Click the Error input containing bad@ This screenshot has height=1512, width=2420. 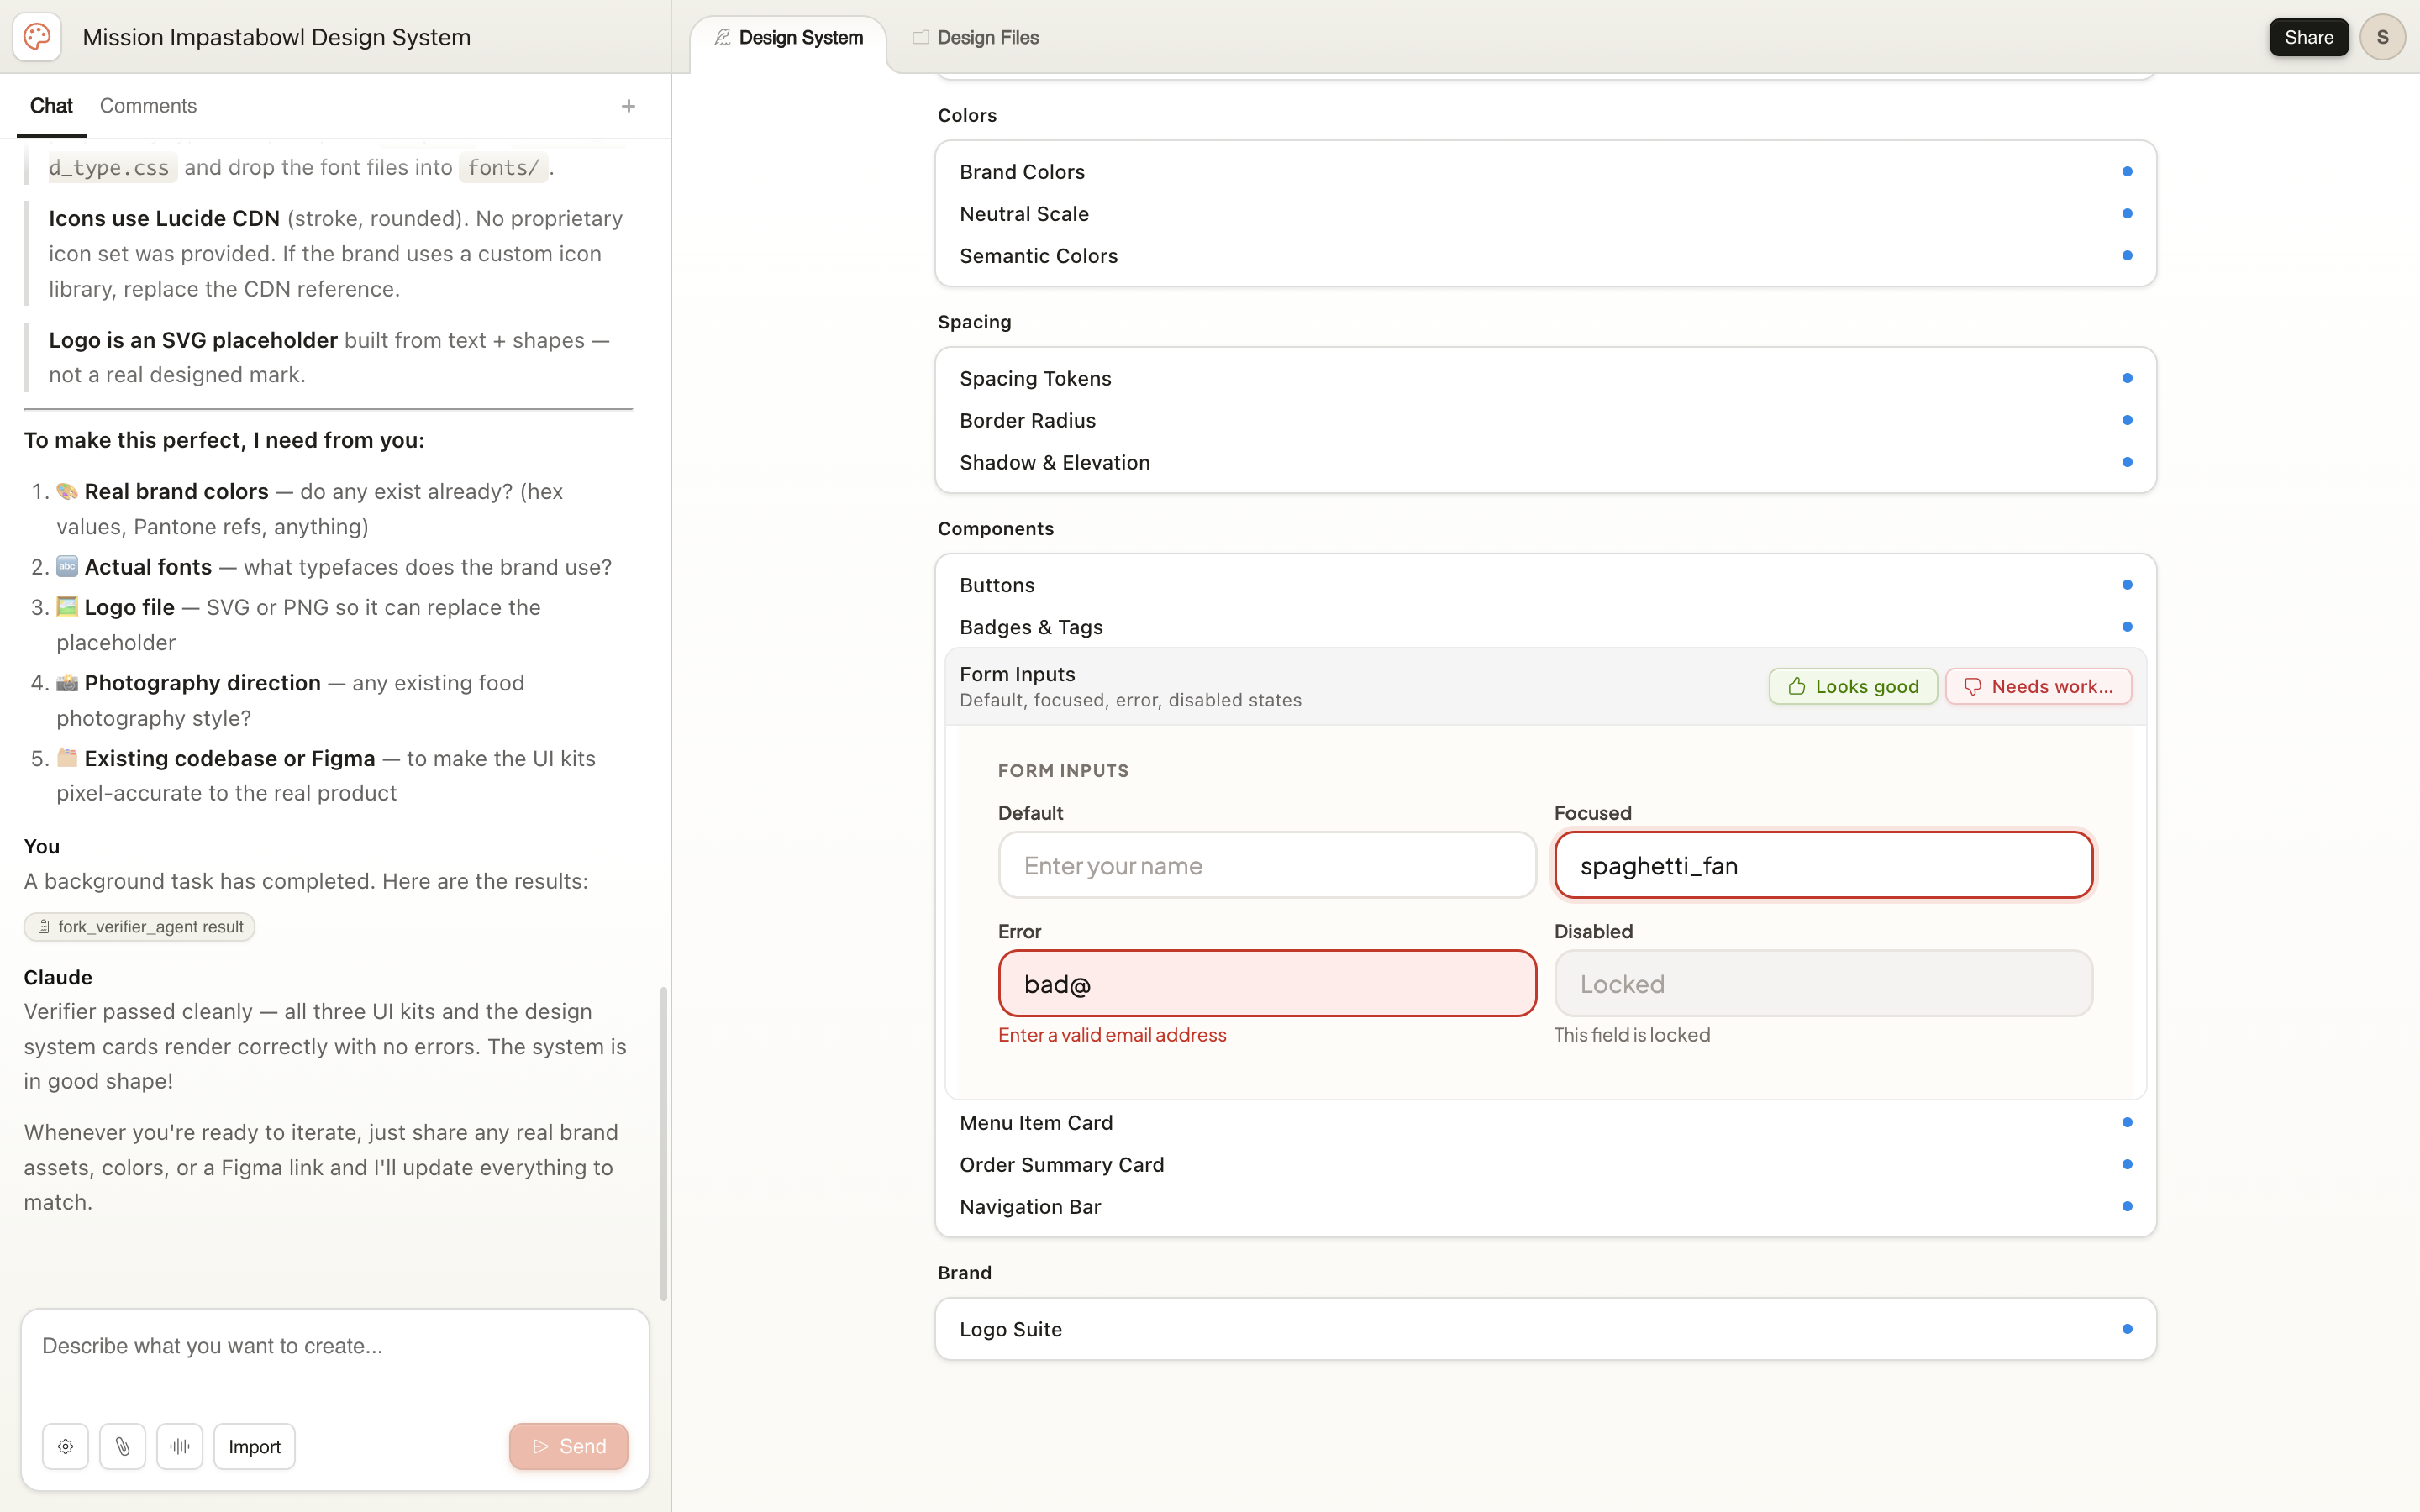tap(1267, 983)
